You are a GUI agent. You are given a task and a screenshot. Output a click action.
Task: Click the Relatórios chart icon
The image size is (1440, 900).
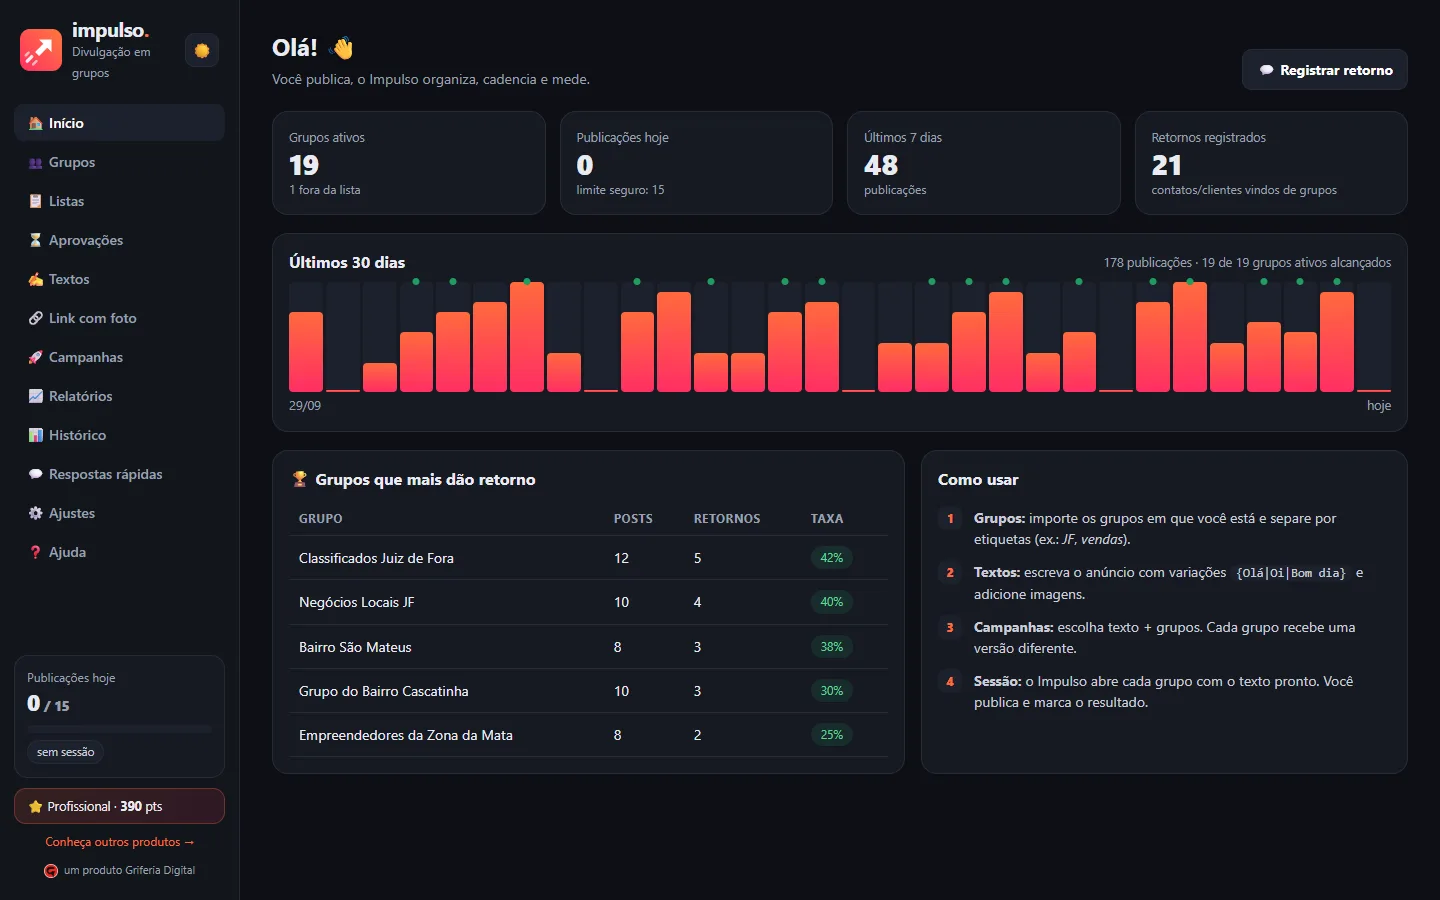tap(36, 396)
